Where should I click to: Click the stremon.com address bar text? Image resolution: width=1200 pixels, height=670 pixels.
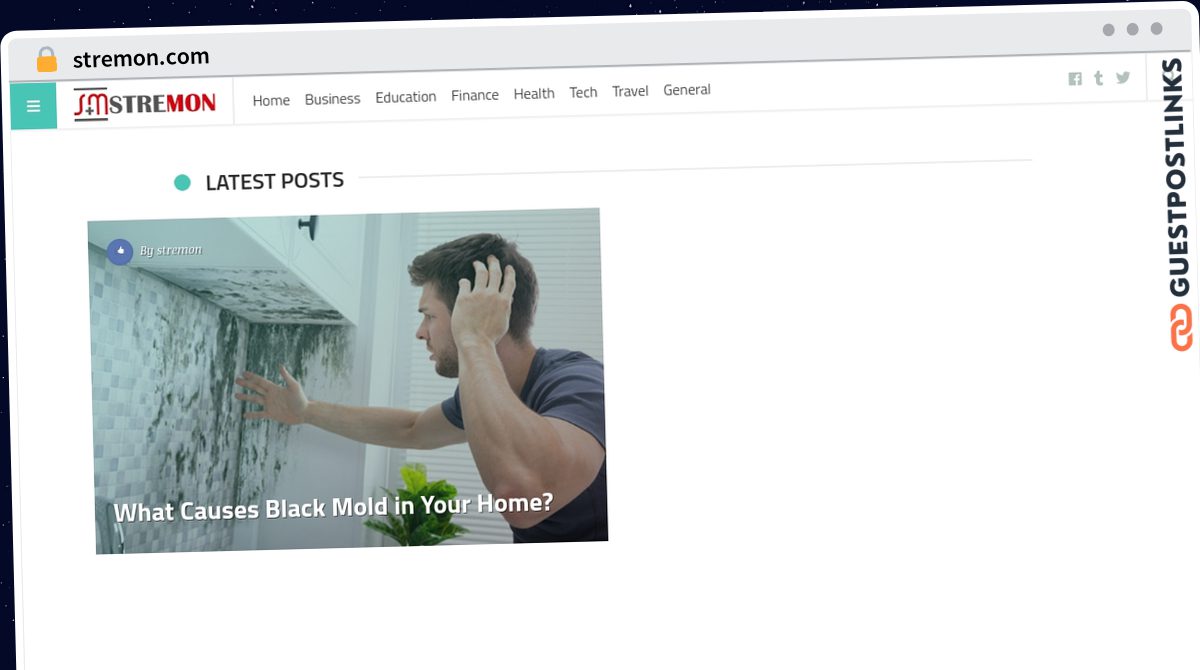(x=141, y=58)
